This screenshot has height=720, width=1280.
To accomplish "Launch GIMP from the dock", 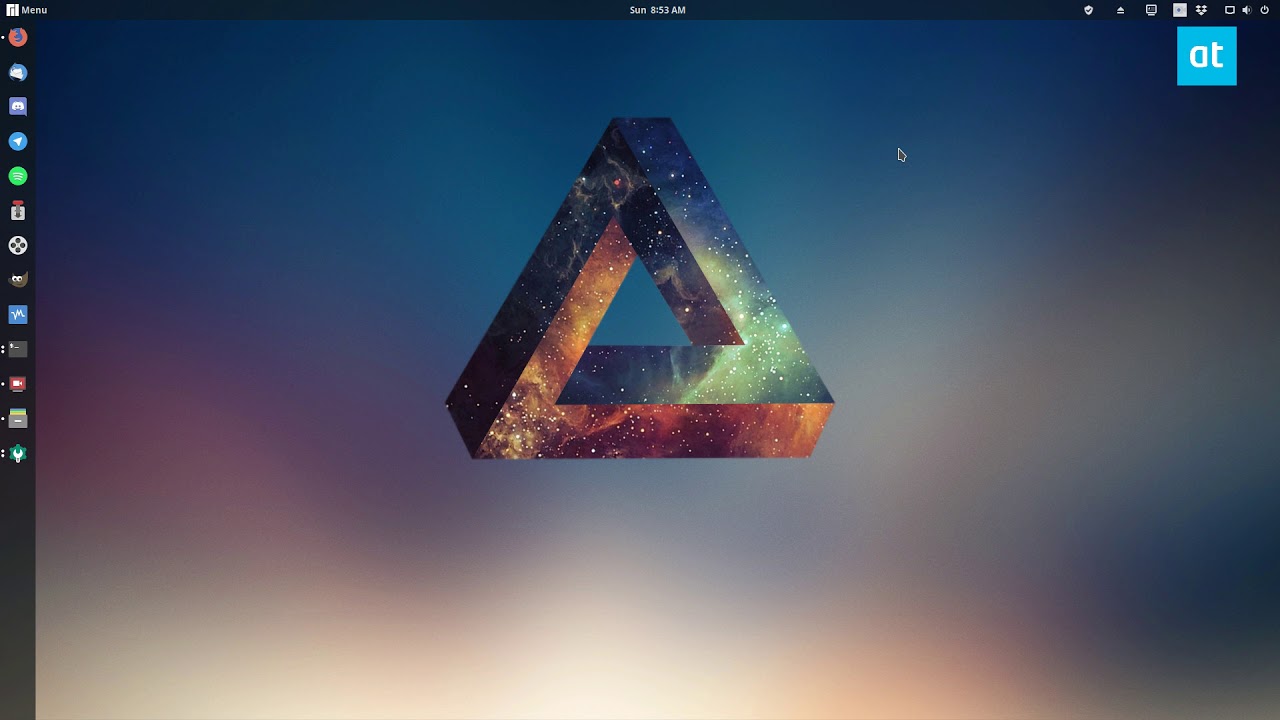I will coord(18,280).
